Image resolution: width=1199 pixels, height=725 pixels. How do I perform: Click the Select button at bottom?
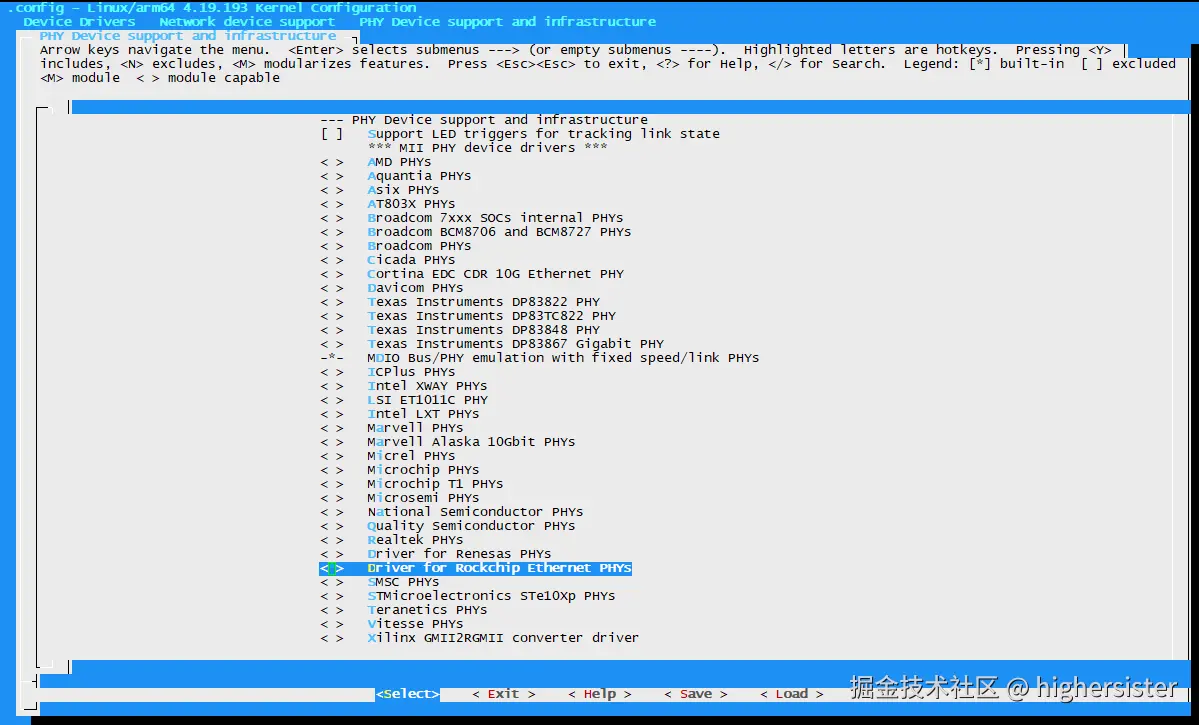point(408,694)
